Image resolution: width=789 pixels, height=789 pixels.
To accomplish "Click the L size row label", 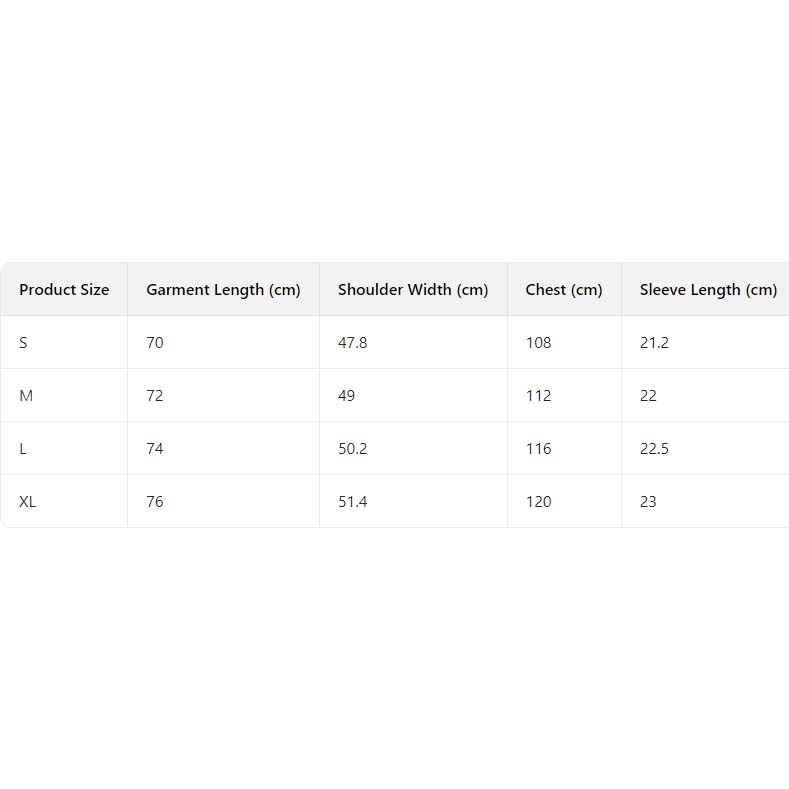I will (x=23, y=449).
